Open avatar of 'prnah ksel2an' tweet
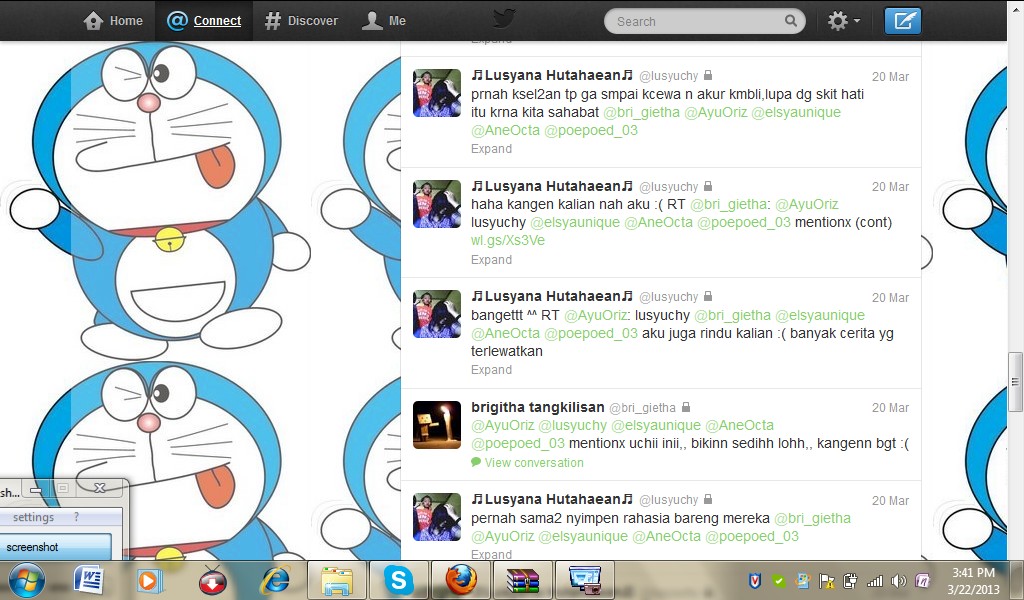Image resolution: width=1024 pixels, height=600 pixels. coord(437,93)
